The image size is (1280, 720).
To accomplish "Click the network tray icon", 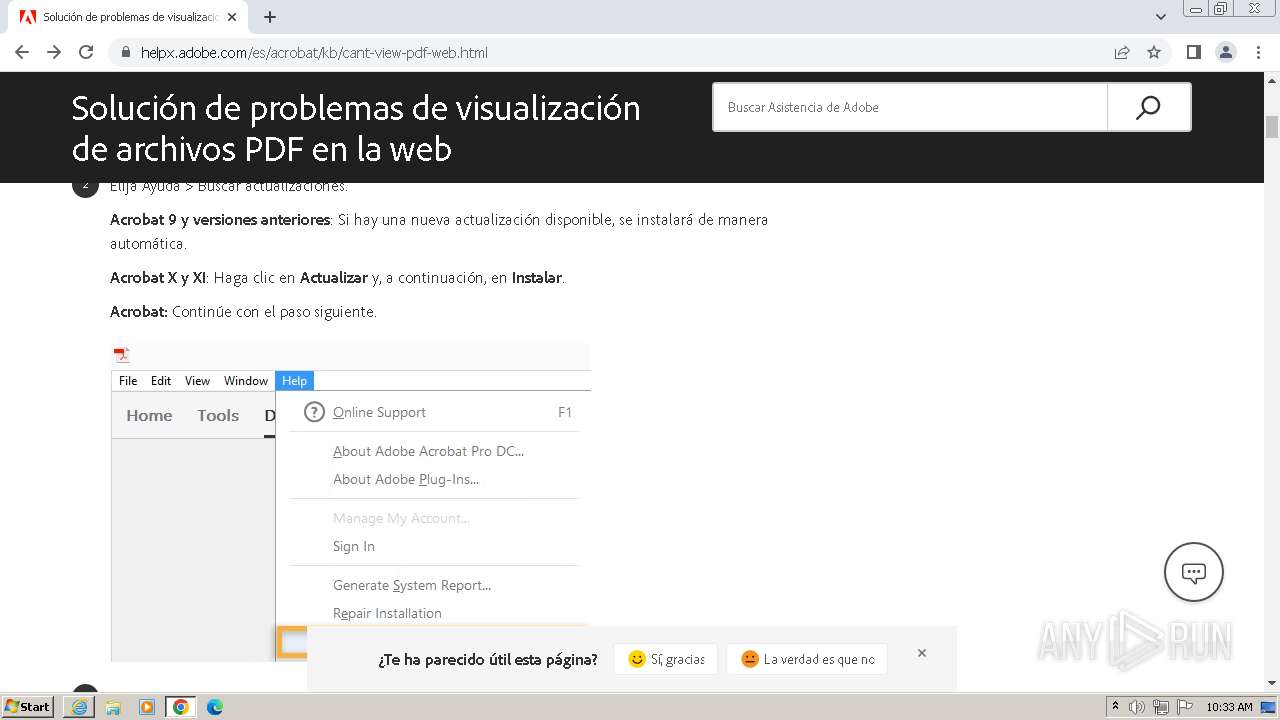I will (1161, 707).
